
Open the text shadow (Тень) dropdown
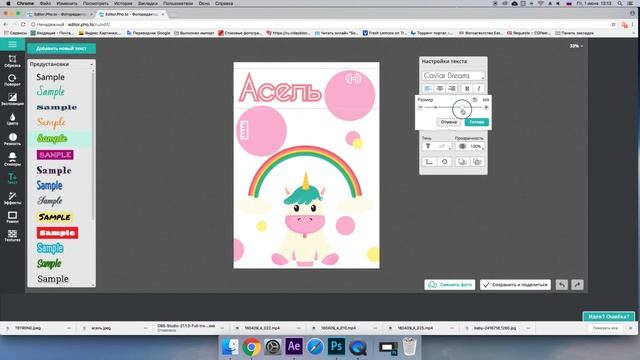436,146
